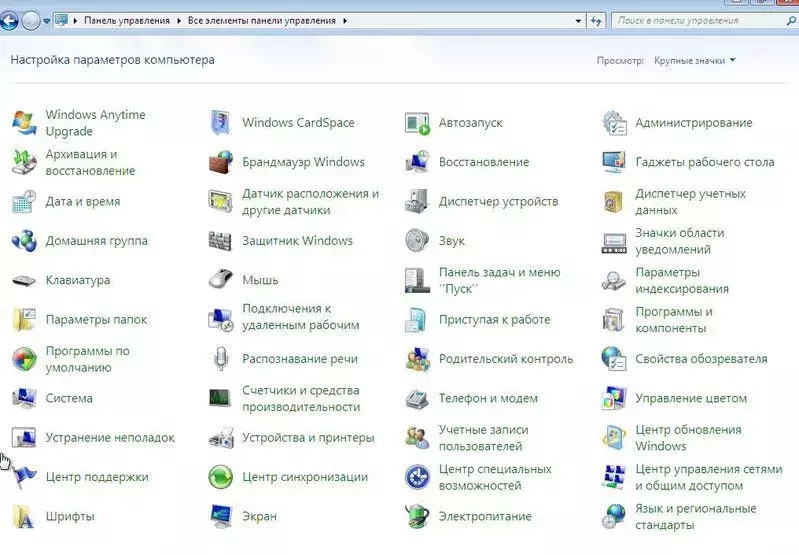Click the Панель управления breadcrumb
The image size is (799, 555).
(127, 21)
